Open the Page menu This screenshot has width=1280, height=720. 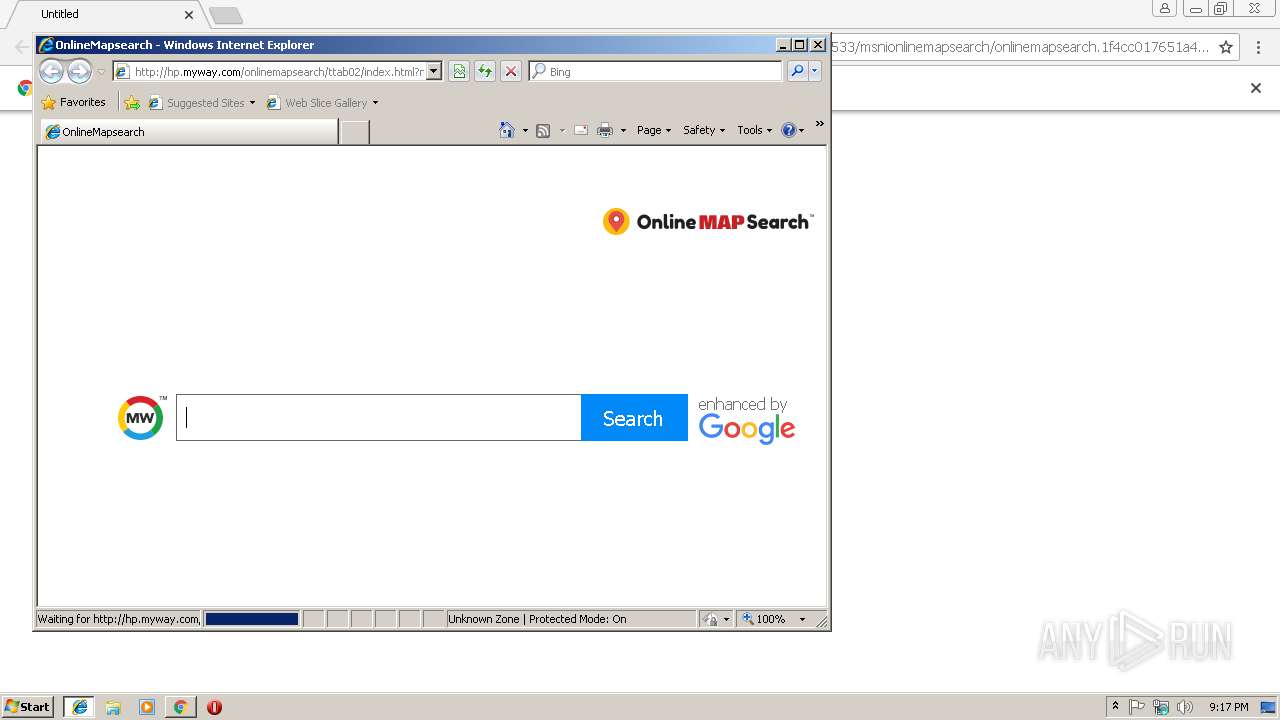[654, 130]
